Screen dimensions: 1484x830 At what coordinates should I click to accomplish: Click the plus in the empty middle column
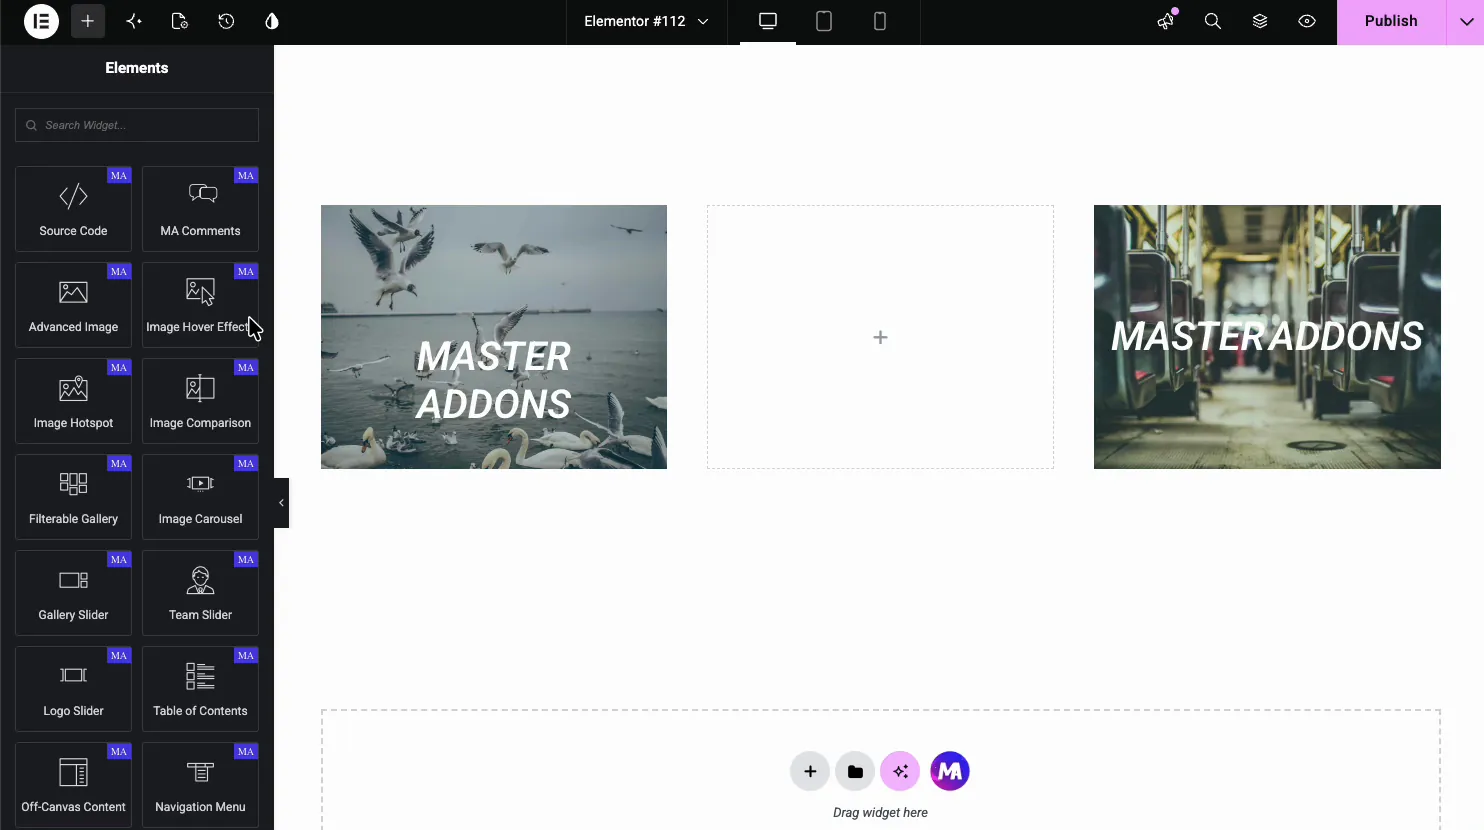click(x=880, y=337)
